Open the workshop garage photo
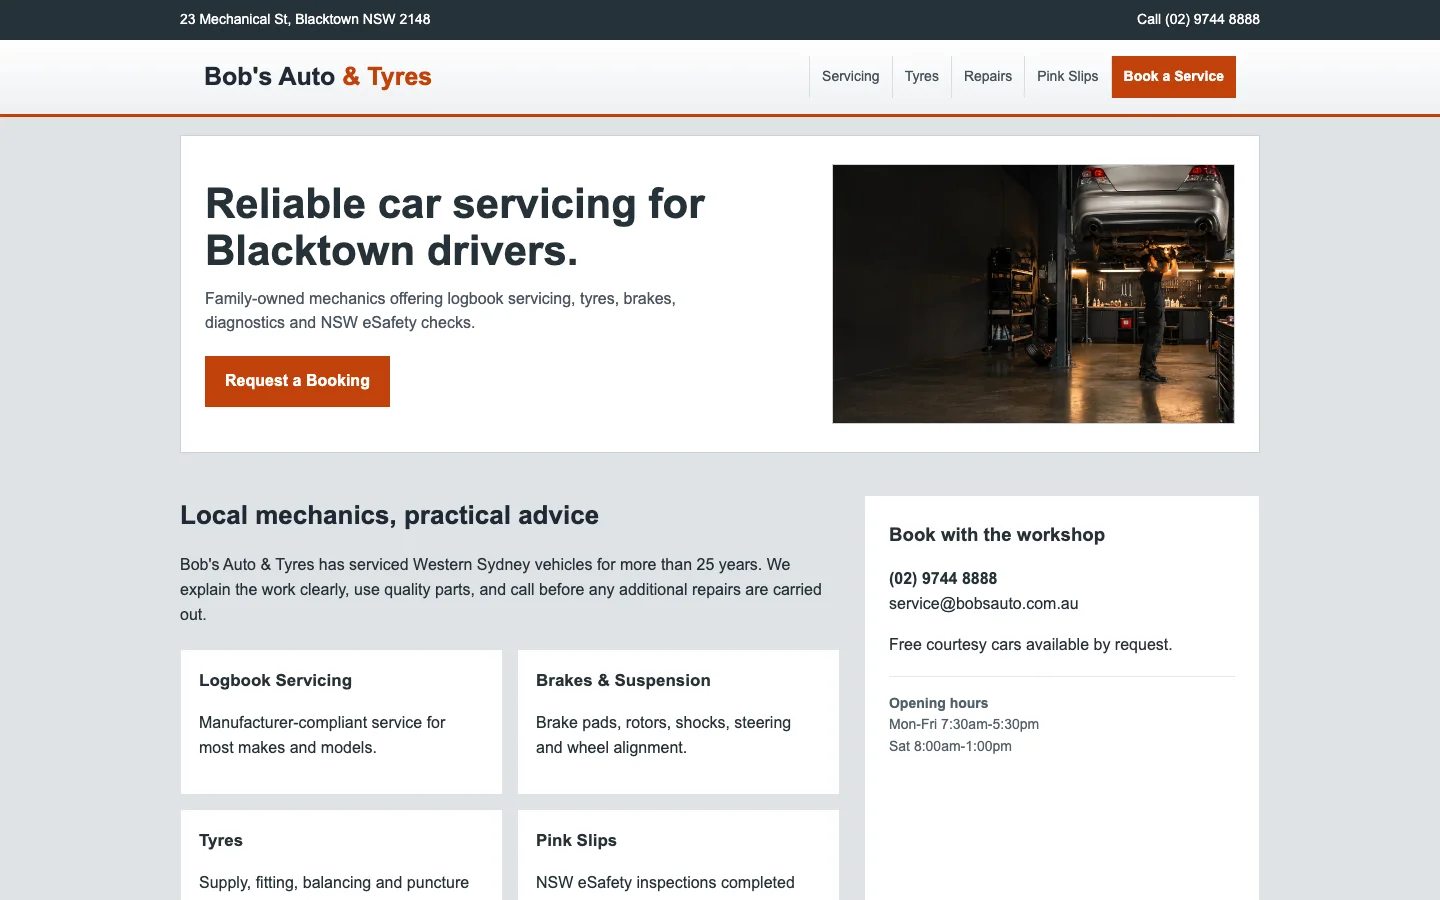Viewport: 1440px width, 900px height. (1033, 294)
